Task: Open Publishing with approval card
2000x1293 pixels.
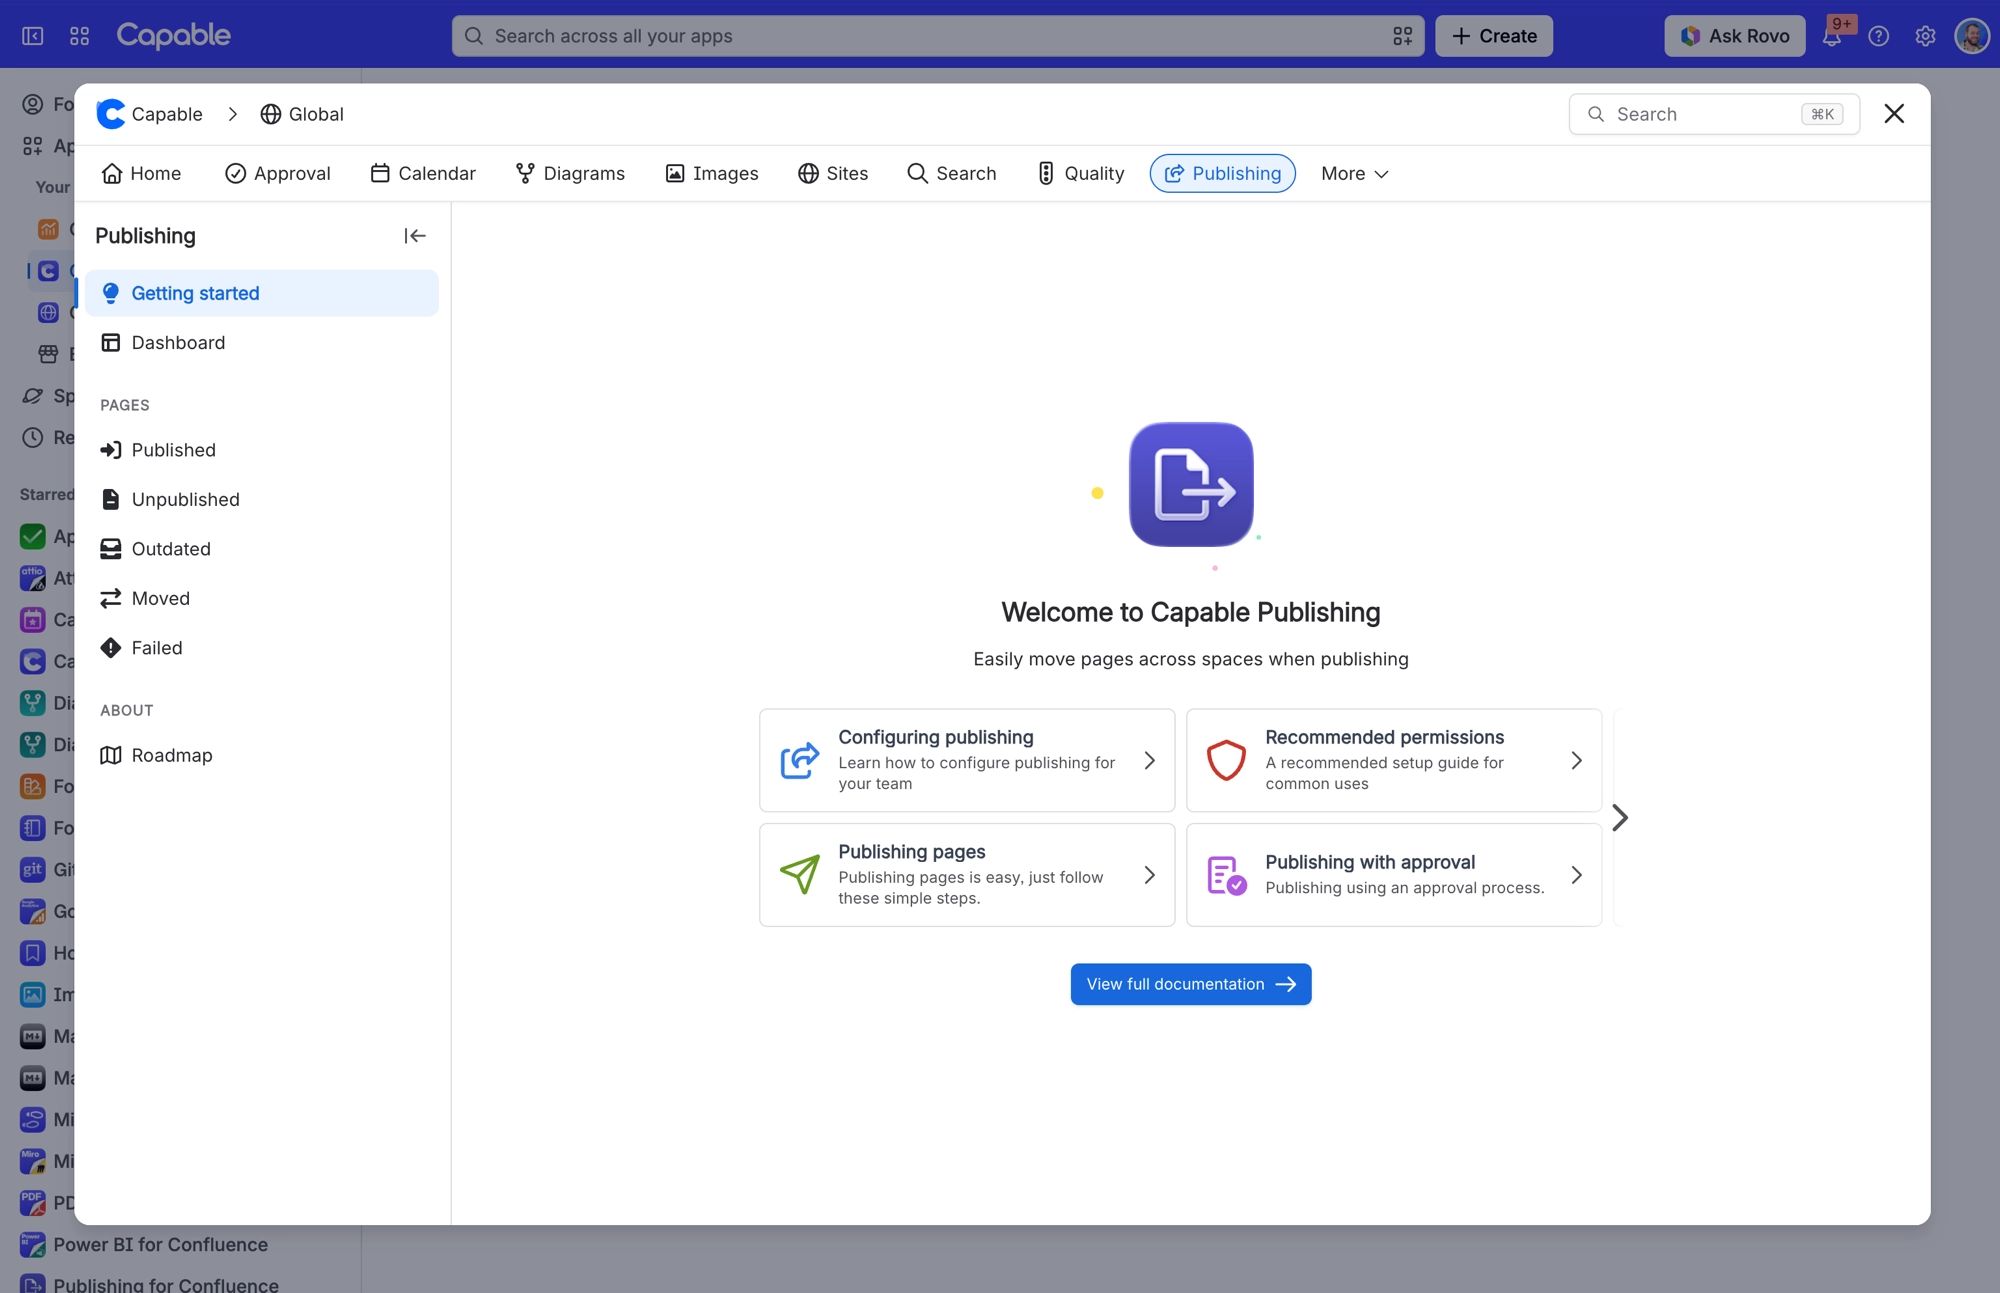Action: [1394, 875]
